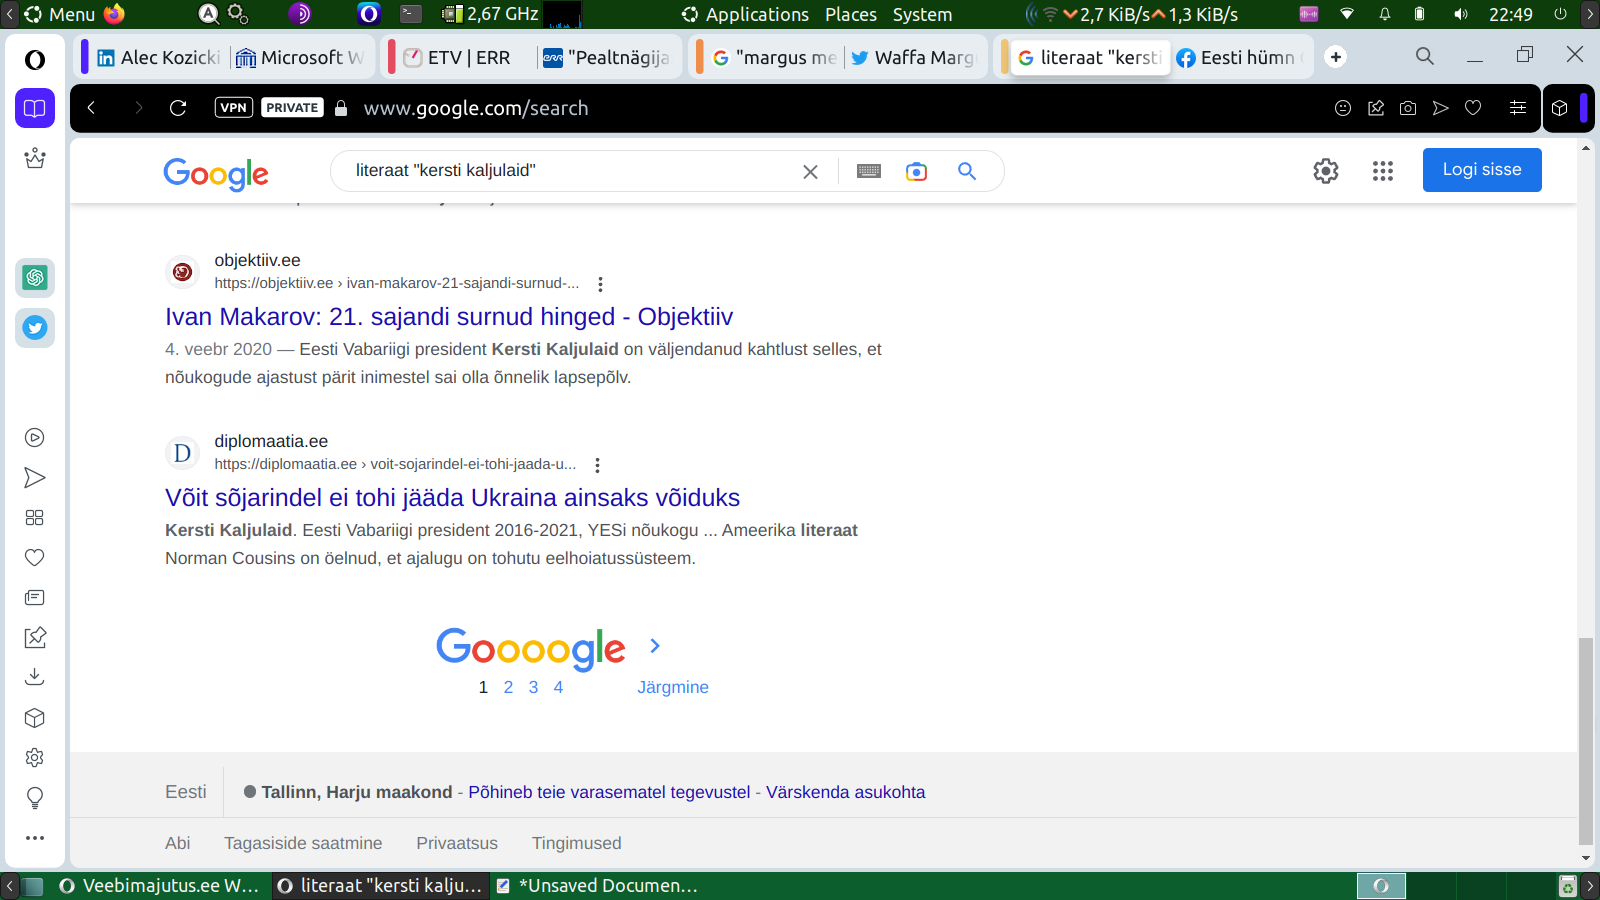Viewport: 1600px width, 900px height.
Task: Open Twitter in the sidebar
Action: tap(35, 328)
